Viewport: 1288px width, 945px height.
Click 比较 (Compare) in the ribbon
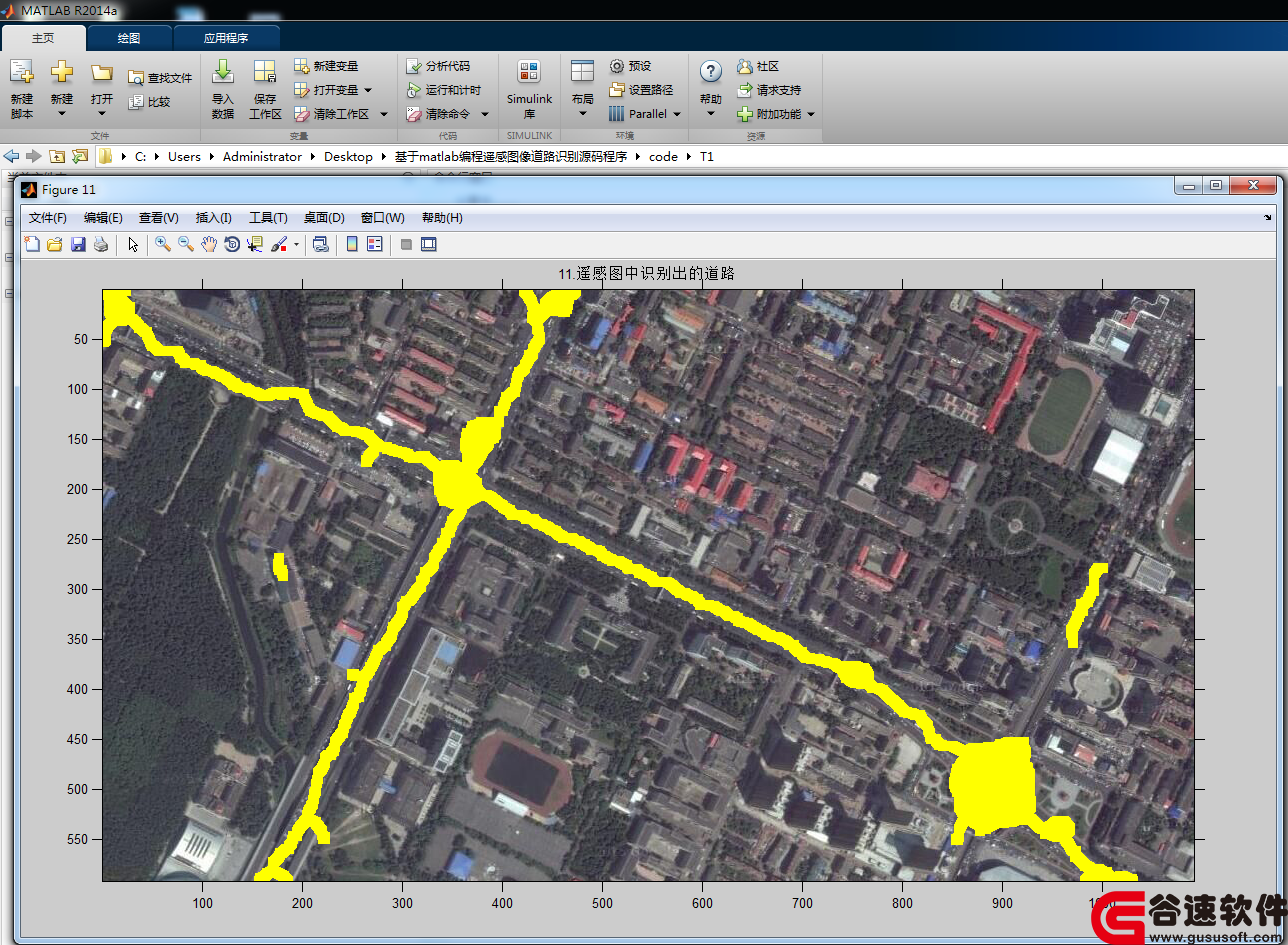pos(149,102)
